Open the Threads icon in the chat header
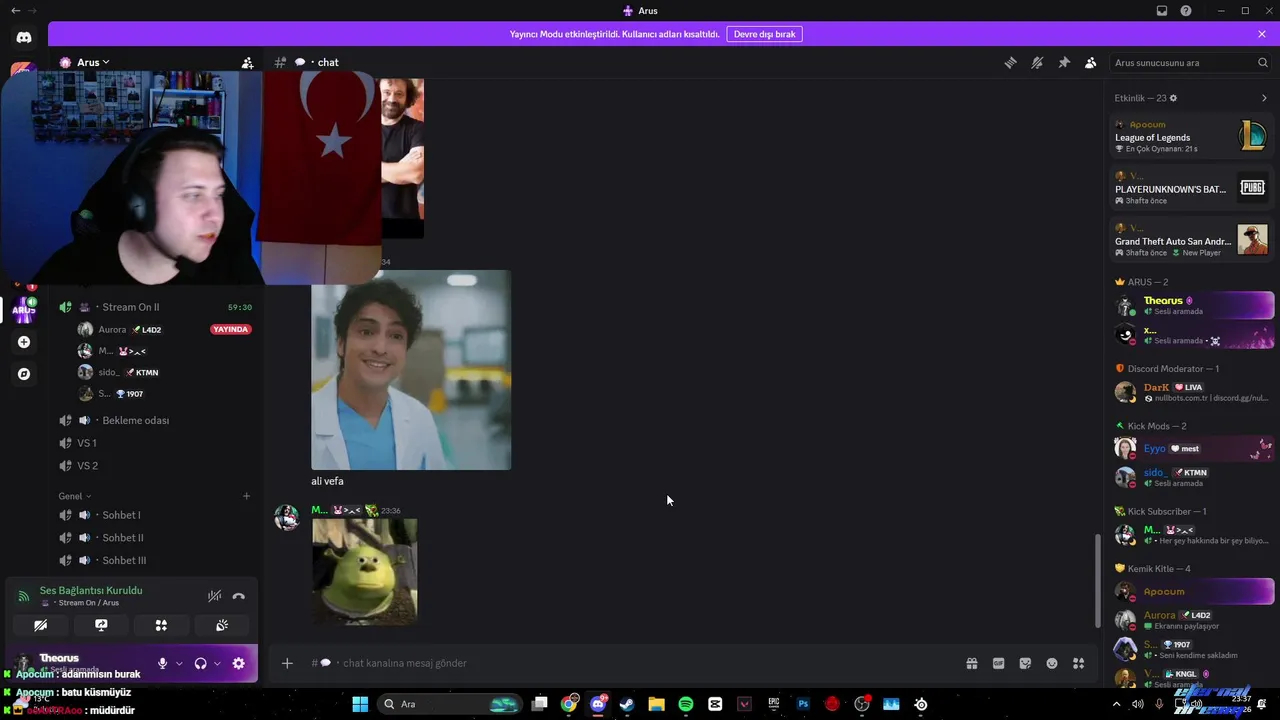This screenshot has width=1280, height=720. (x=1010, y=62)
